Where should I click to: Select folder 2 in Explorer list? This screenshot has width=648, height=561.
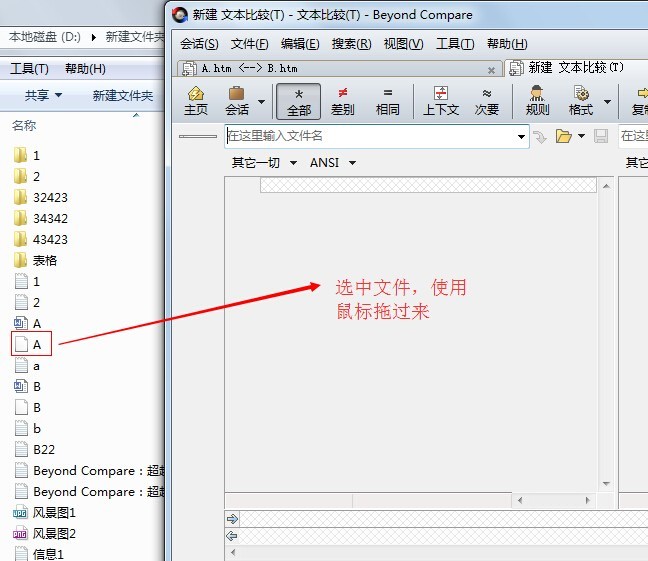[27, 177]
